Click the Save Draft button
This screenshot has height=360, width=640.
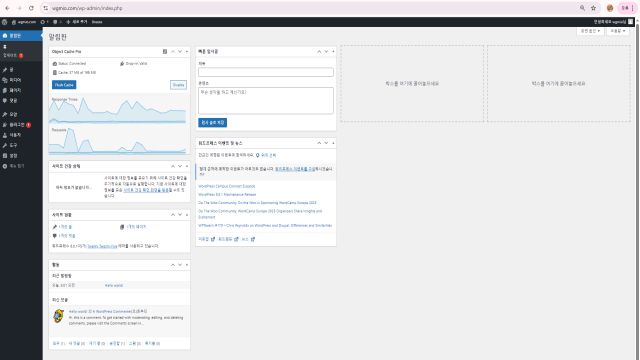(213, 123)
